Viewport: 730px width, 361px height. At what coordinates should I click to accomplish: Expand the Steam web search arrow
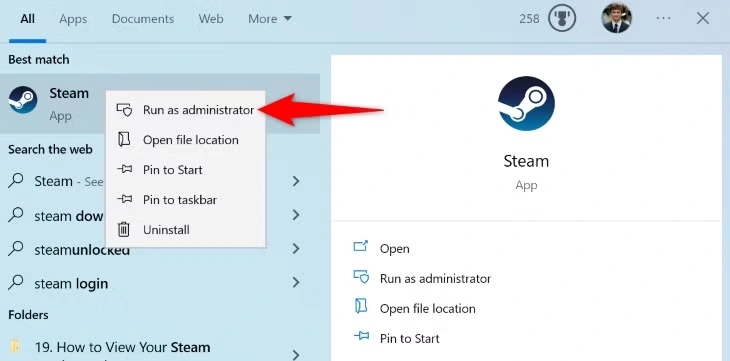pyautogui.click(x=296, y=181)
